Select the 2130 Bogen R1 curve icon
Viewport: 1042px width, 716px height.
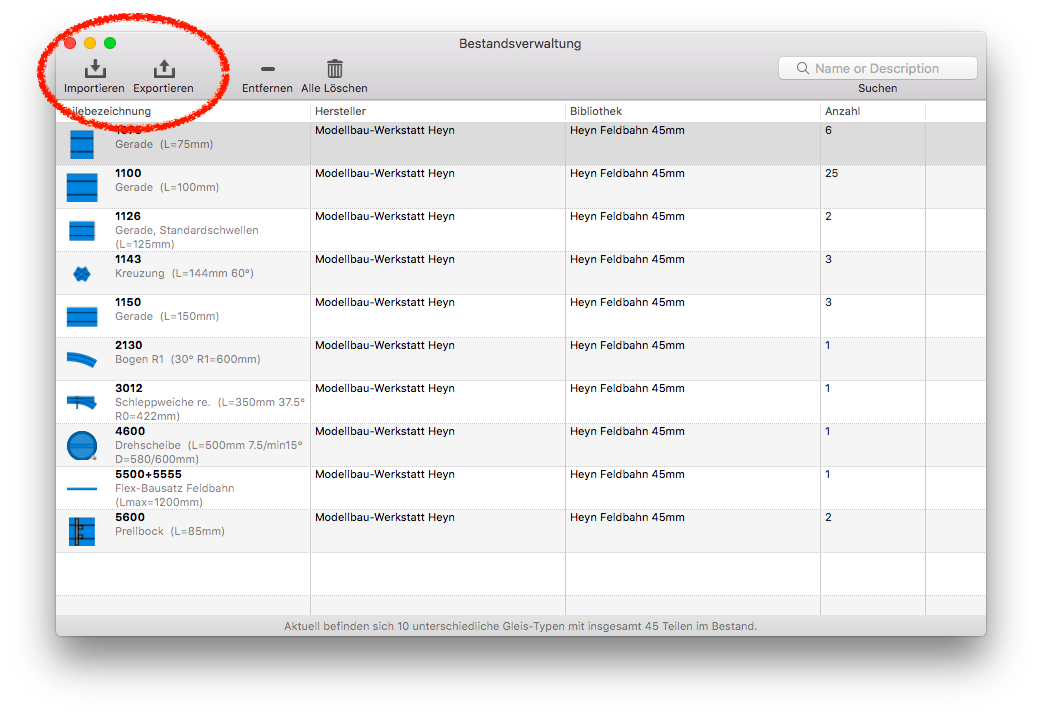[x=82, y=359]
